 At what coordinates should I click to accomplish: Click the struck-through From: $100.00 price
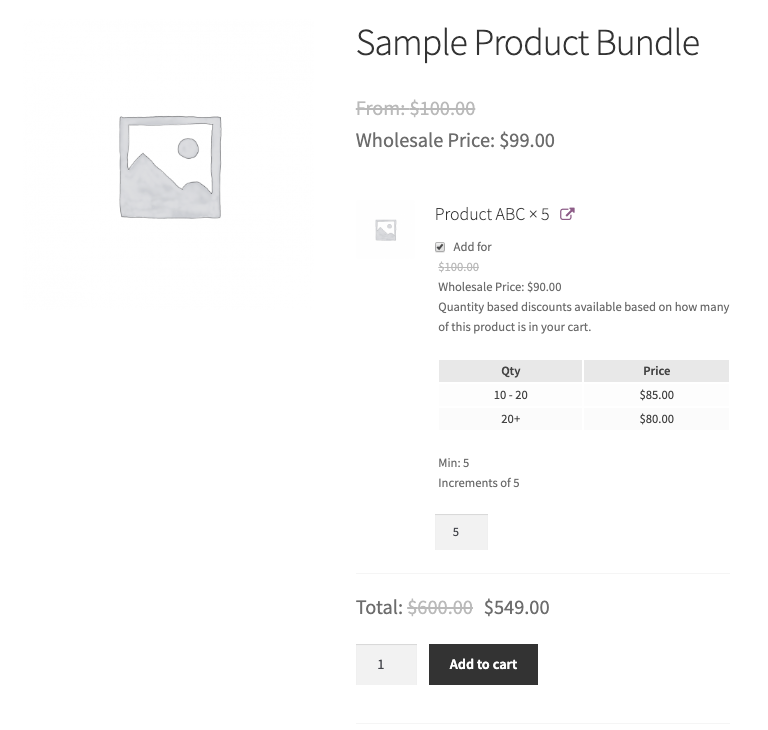tap(415, 109)
